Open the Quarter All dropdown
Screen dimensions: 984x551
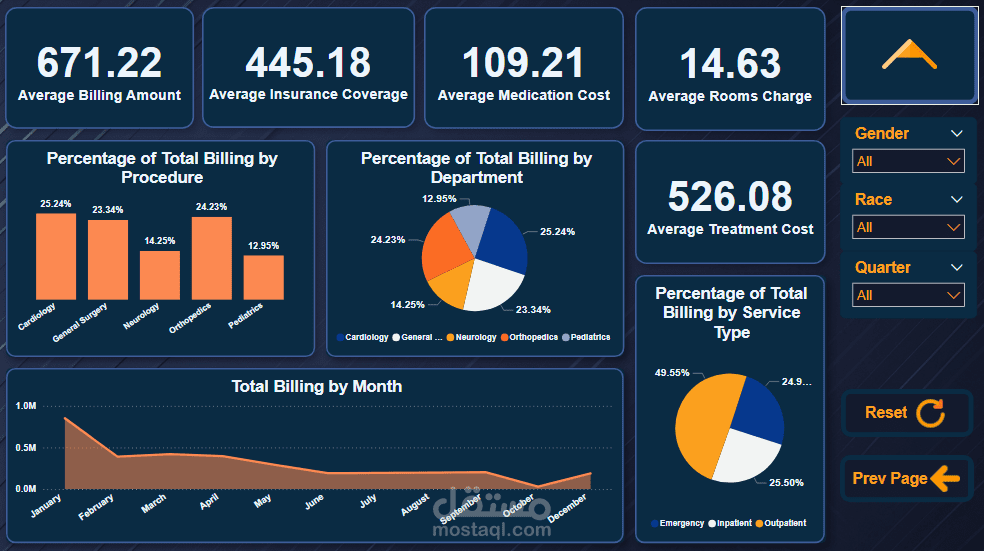click(x=908, y=295)
